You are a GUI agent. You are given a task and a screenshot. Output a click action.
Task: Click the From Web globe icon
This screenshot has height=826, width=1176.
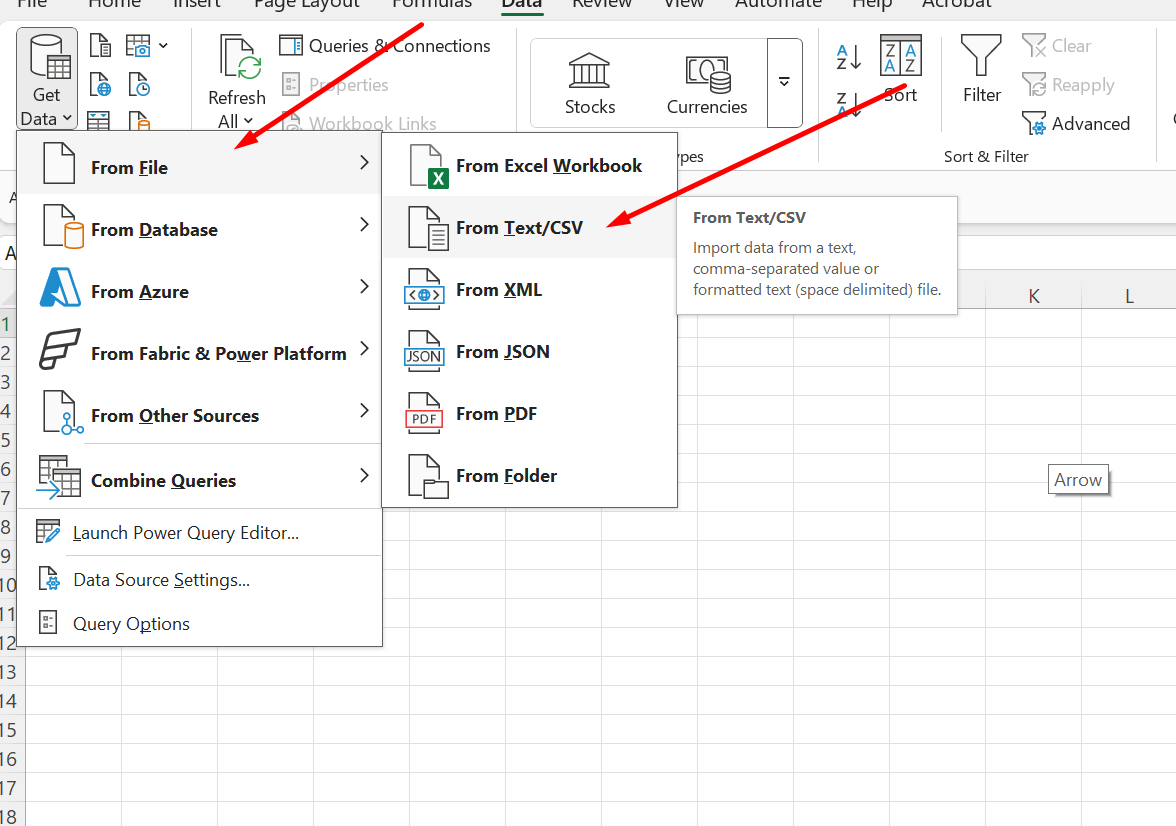tap(100, 85)
